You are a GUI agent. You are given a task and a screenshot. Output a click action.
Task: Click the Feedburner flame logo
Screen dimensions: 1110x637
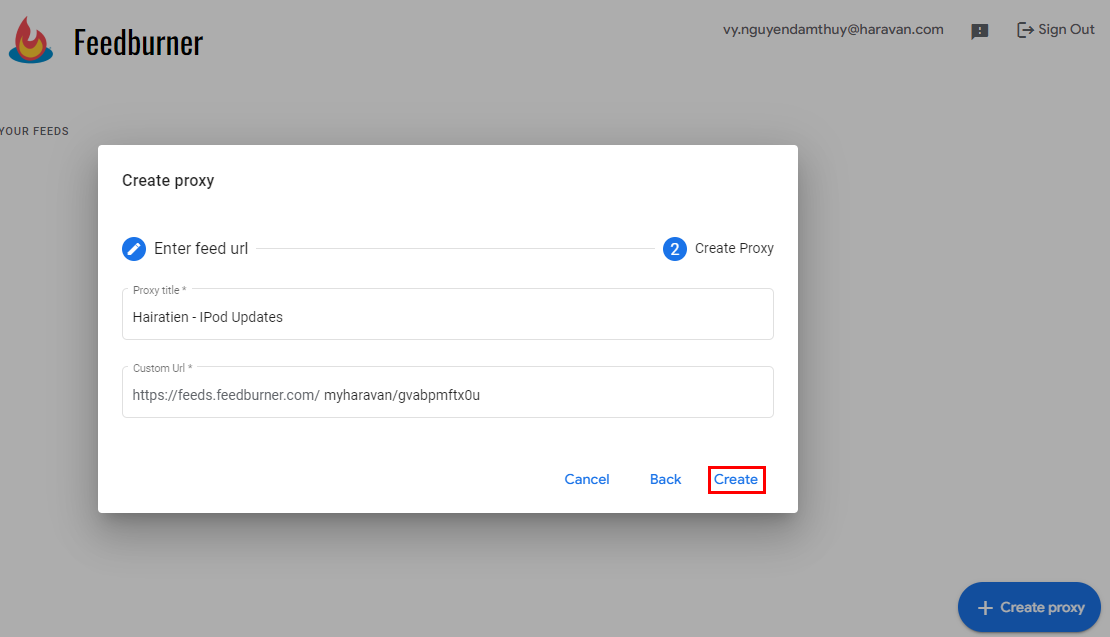pyautogui.click(x=31, y=40)
